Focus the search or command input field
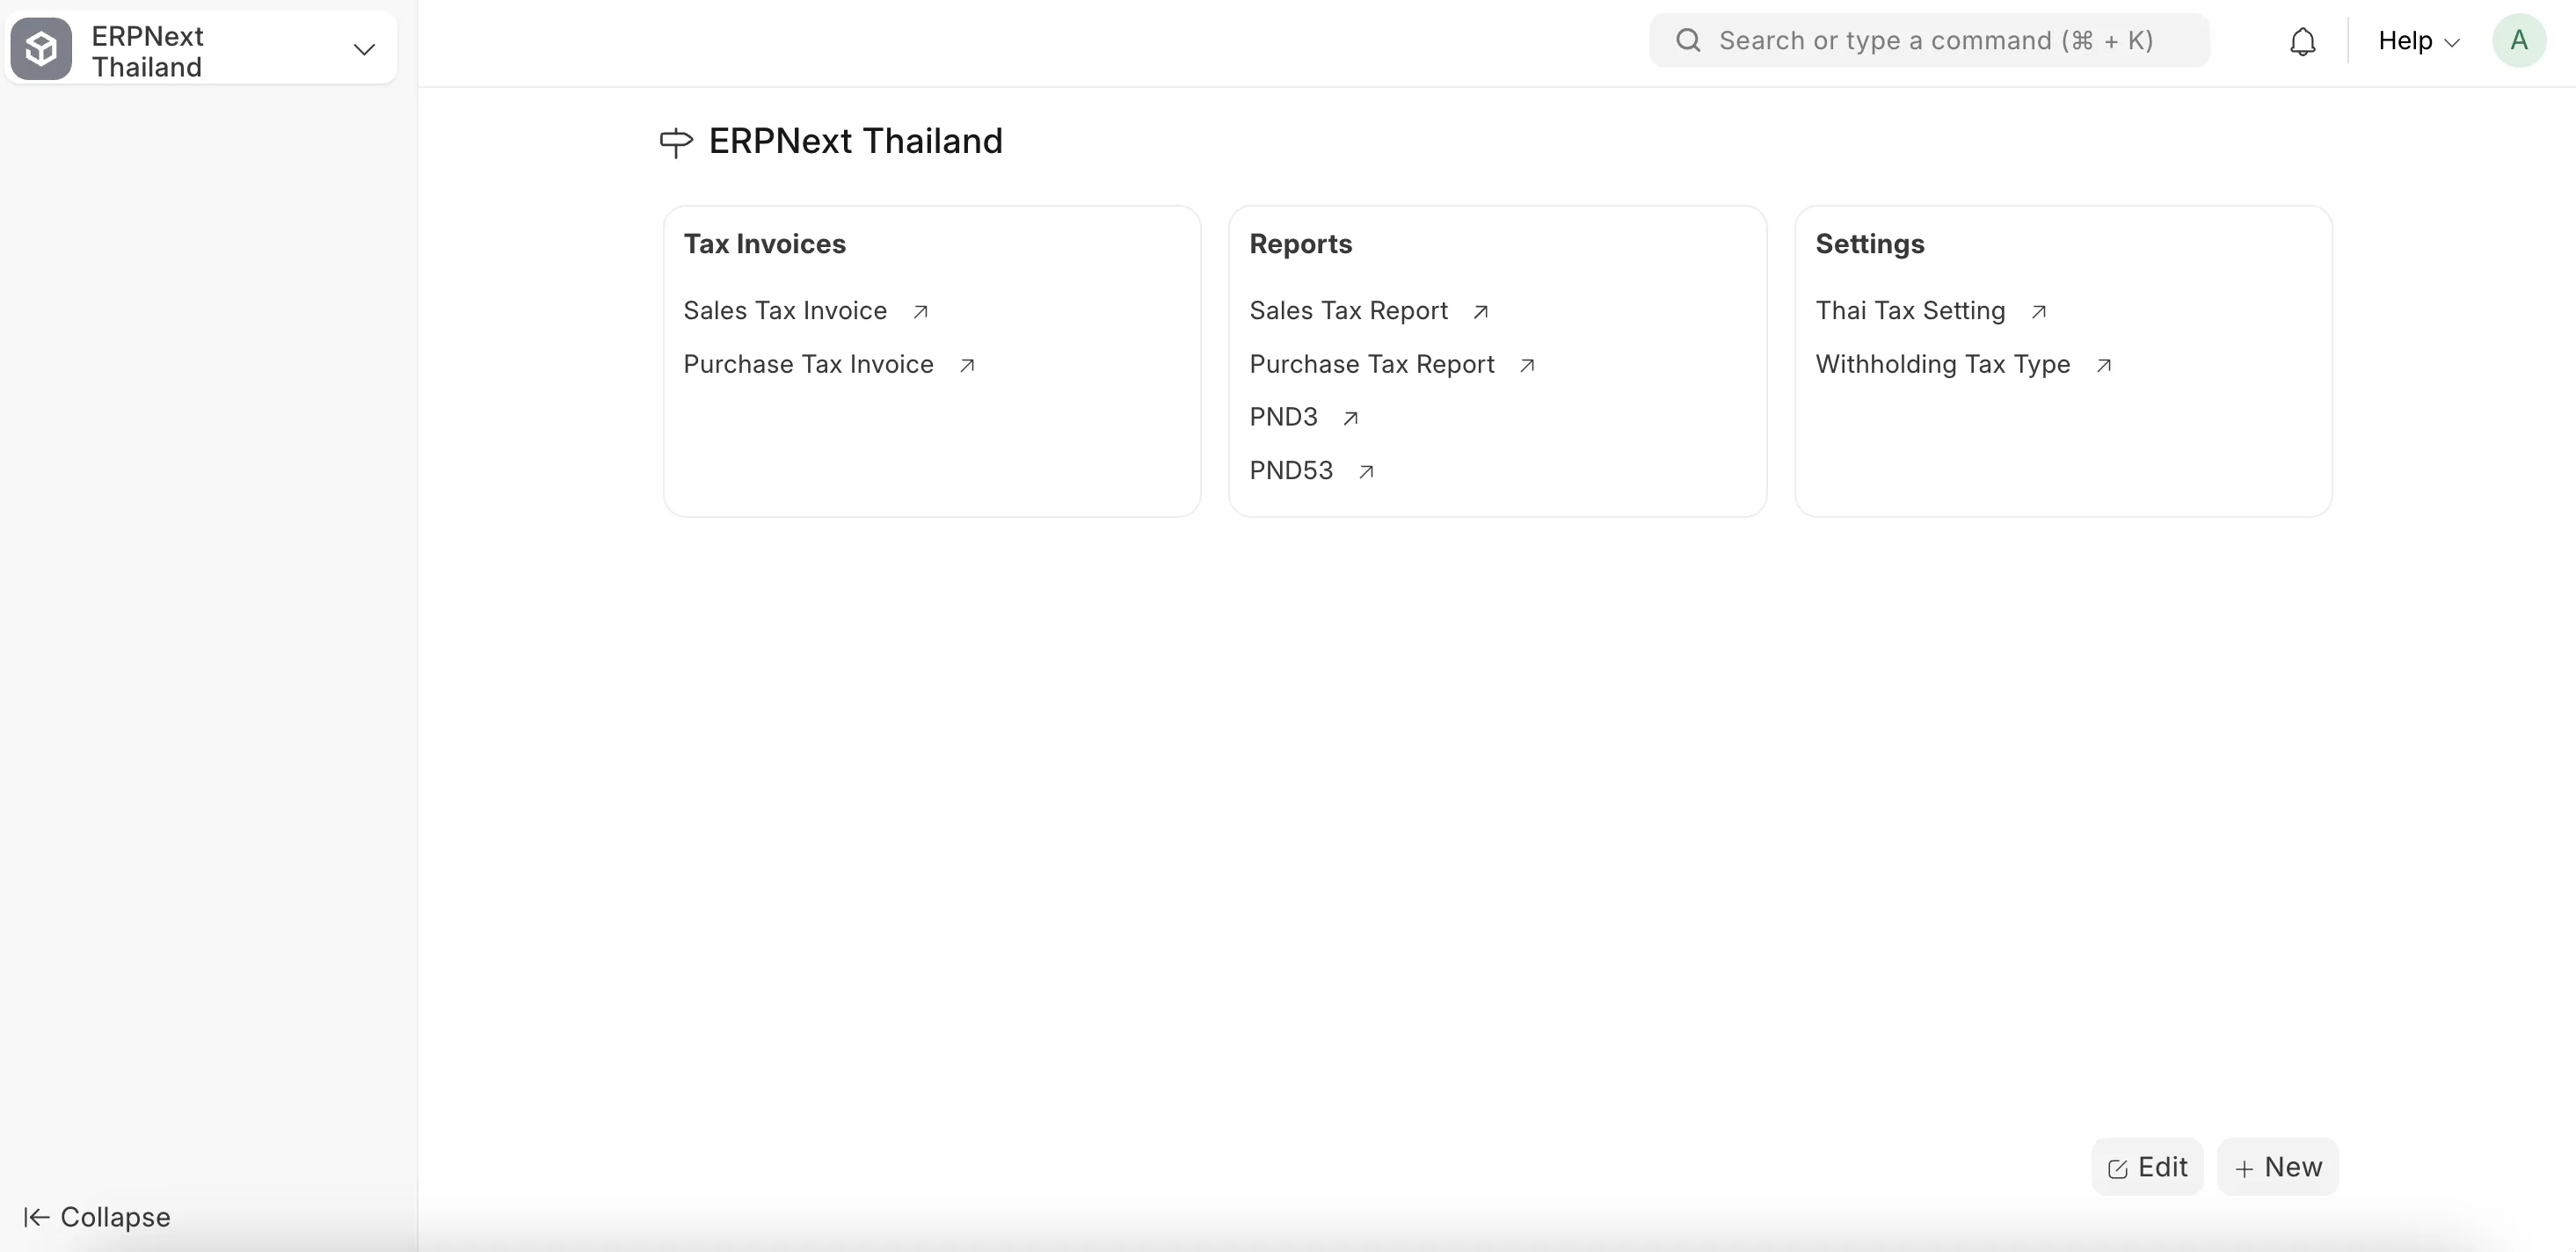 click(x=1929, y=41)
